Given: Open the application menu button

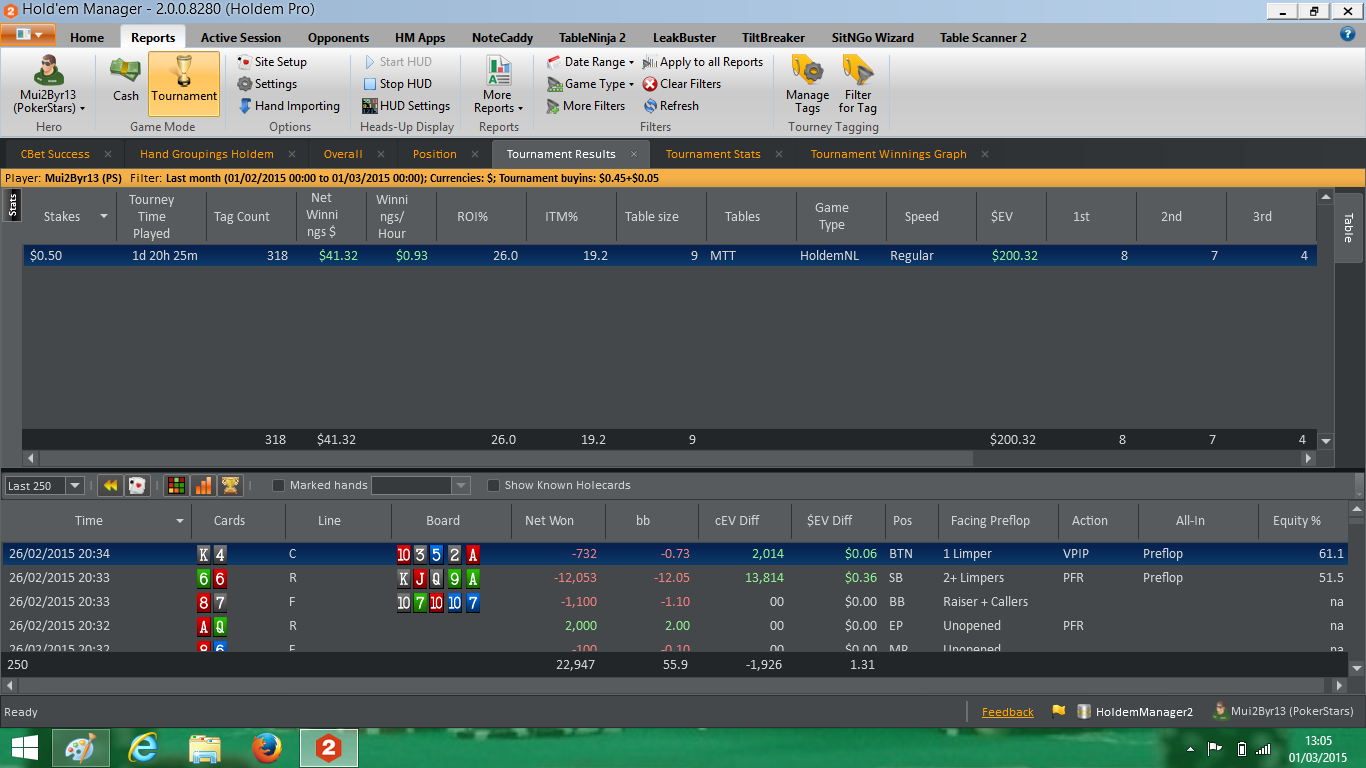Looking at the screenshot, I should (x=29, y=34).
